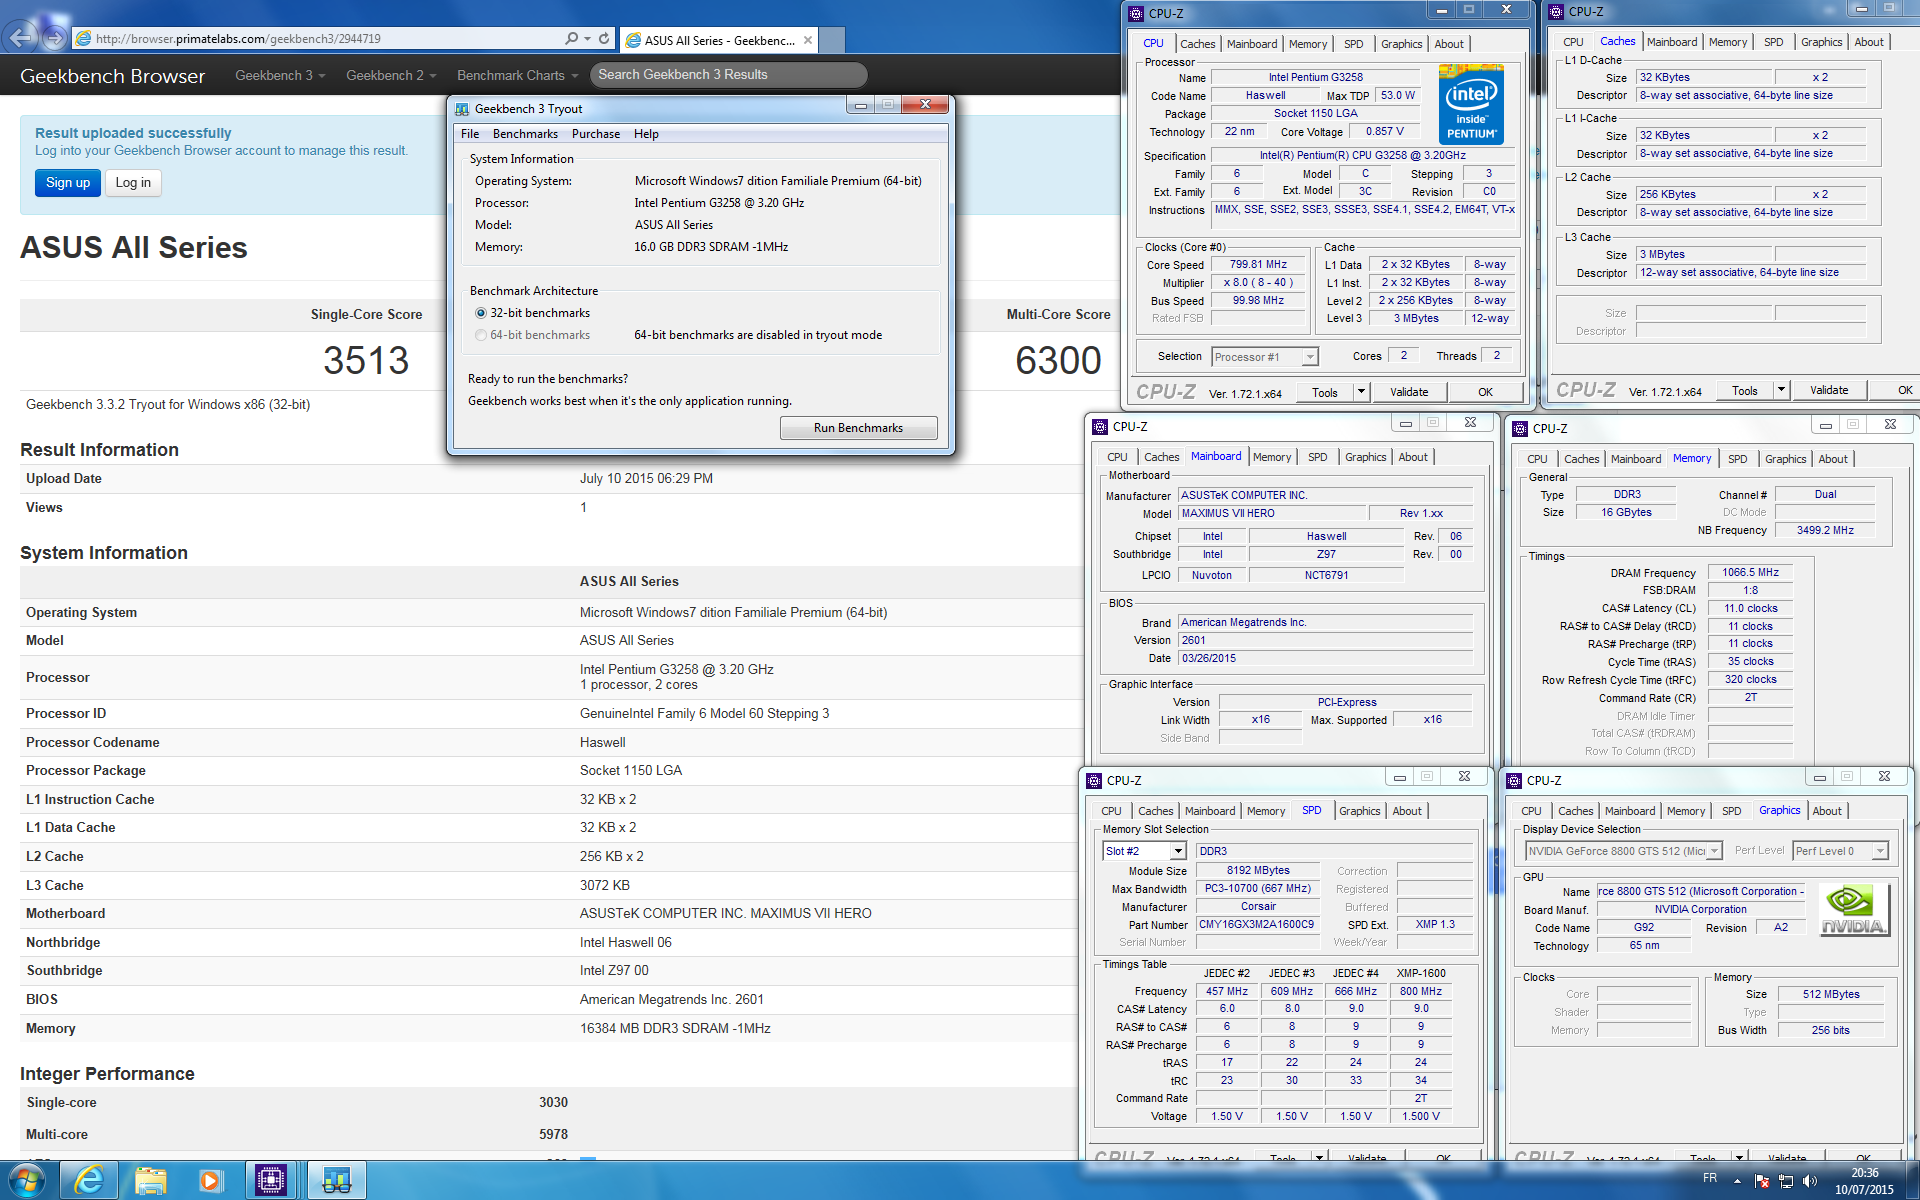
Task: Close the ASUS All Series browser tab
Action: click(x=807, y=40)
